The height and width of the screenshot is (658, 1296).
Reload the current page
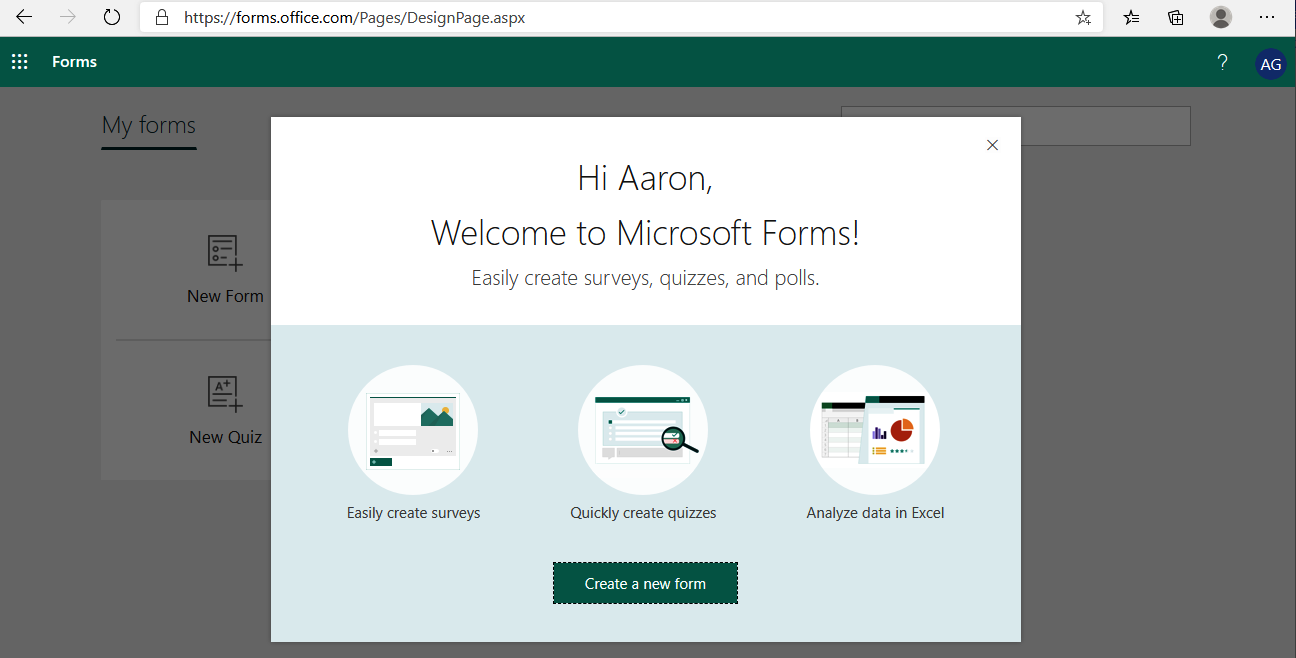(x=112, y=17)
